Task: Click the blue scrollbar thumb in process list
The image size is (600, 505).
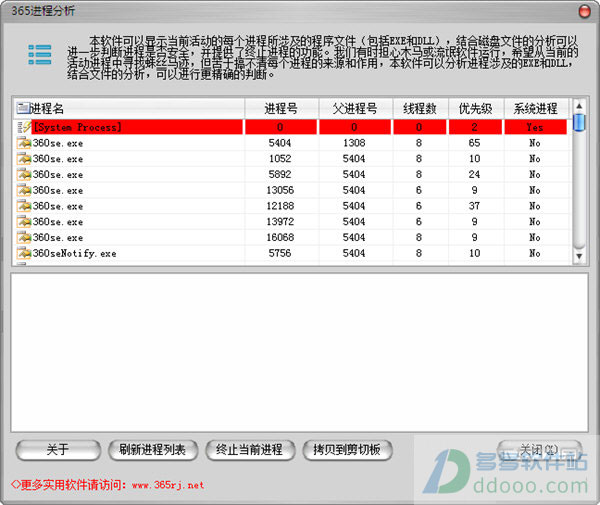Action: (579, 123)
